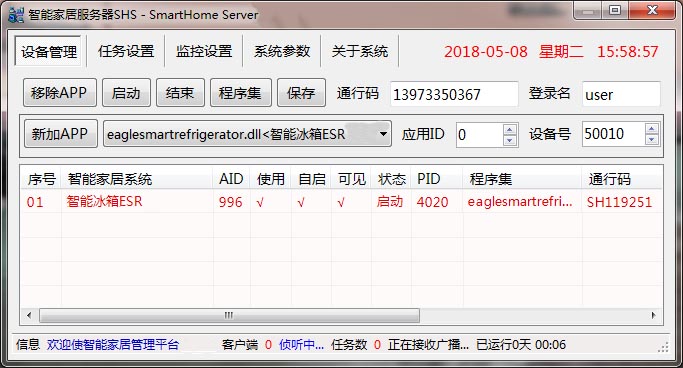Focus the 应用ID number field
The image size is (683, 368).
479,135
